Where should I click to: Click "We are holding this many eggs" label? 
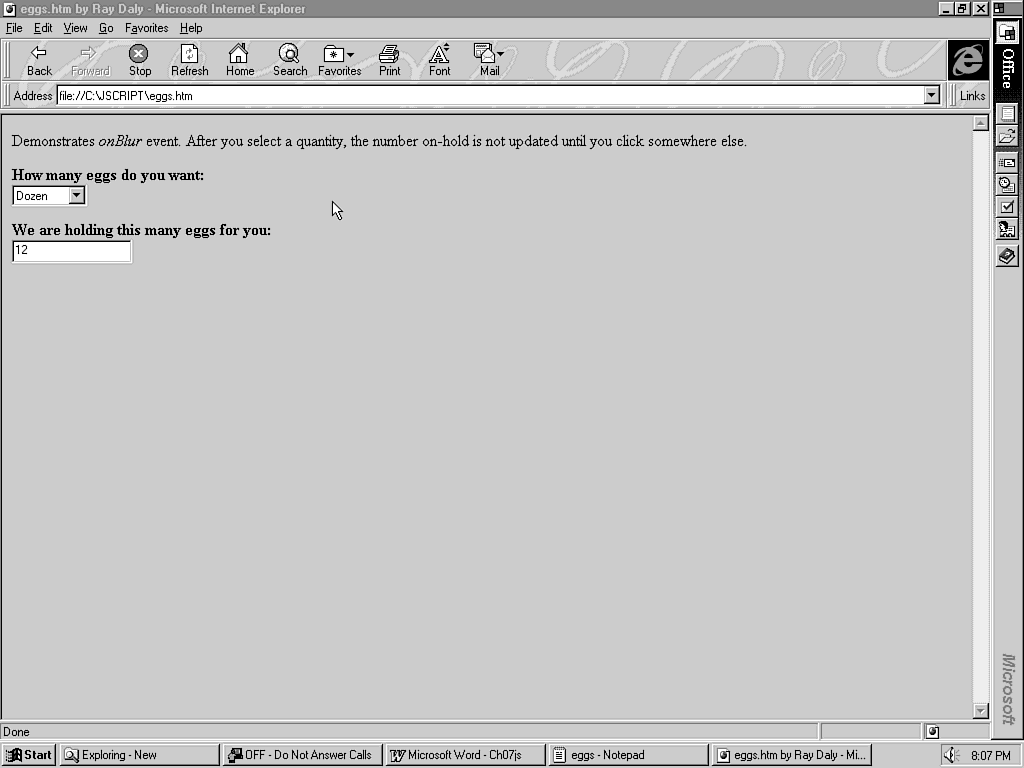(141, 230)
